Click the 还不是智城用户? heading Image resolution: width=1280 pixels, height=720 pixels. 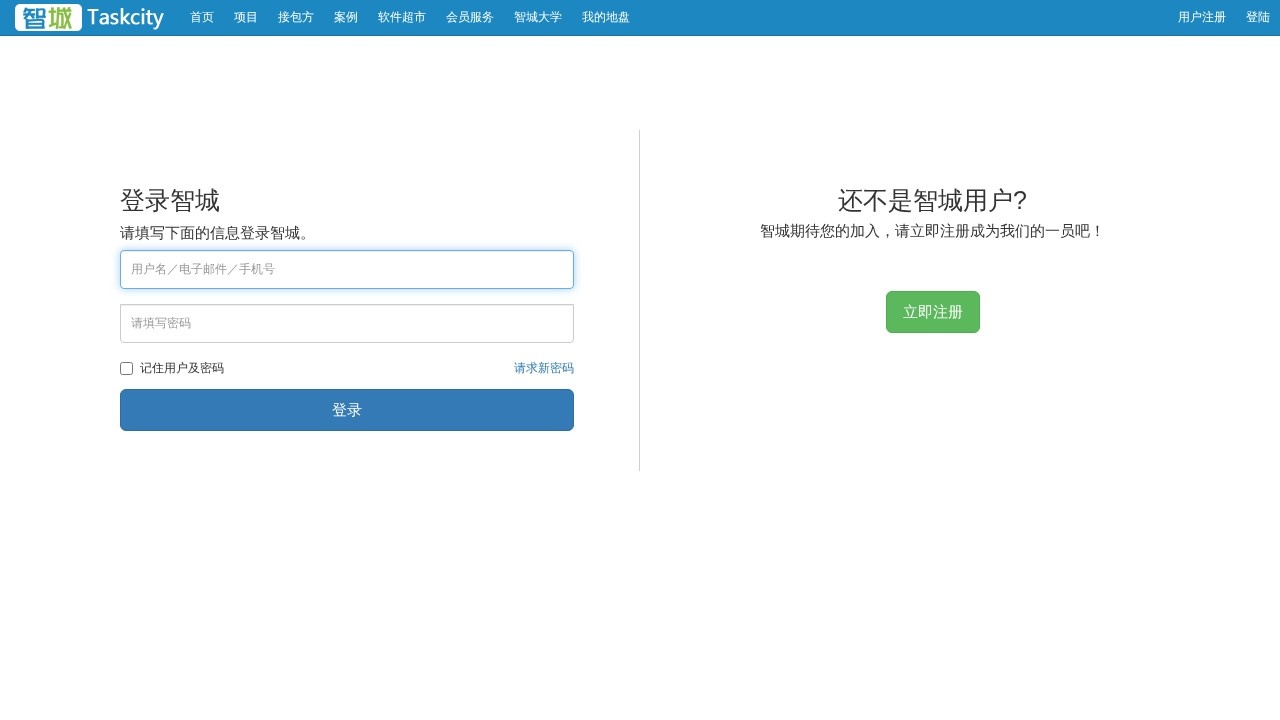932,201
